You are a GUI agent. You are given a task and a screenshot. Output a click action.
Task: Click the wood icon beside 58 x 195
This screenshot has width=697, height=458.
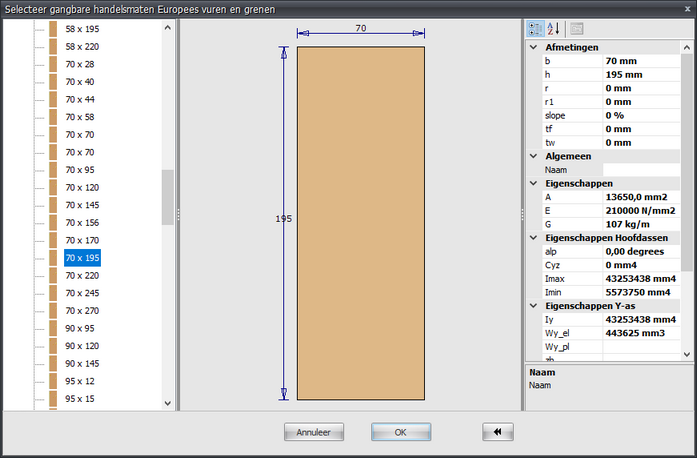click(x=53, y=29)
